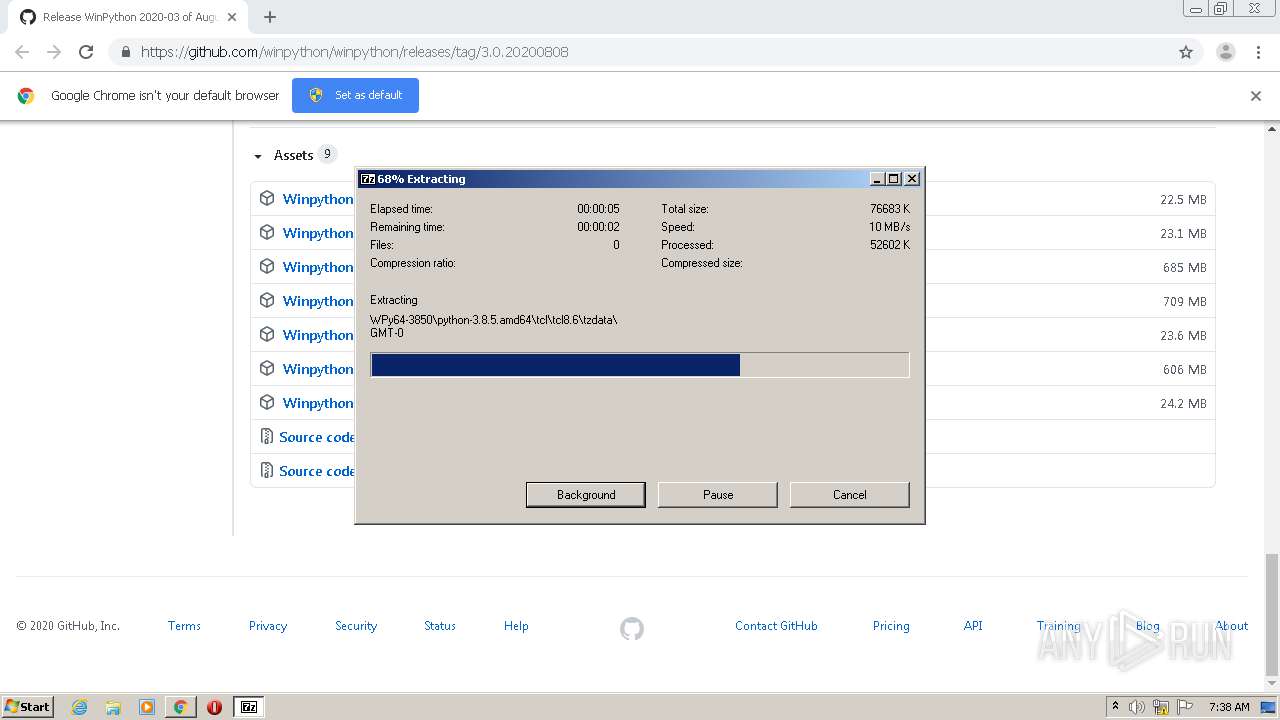
Task: Open GitHub Privacy footer link
Action: (x=268, y=626)
